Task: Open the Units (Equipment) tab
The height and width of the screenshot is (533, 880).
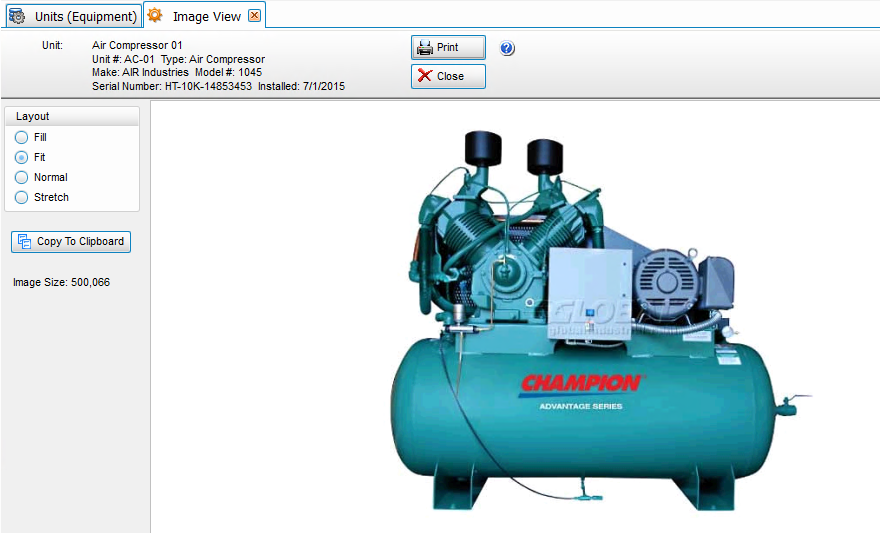Action: point(74,16)
